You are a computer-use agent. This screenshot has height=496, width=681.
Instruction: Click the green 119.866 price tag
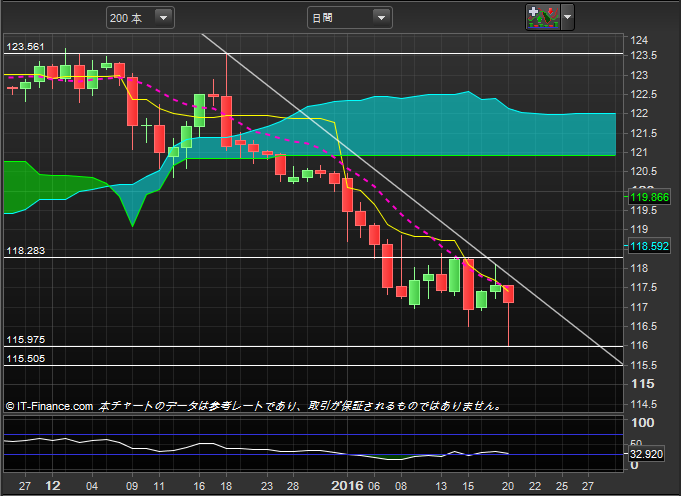(649, 197)
